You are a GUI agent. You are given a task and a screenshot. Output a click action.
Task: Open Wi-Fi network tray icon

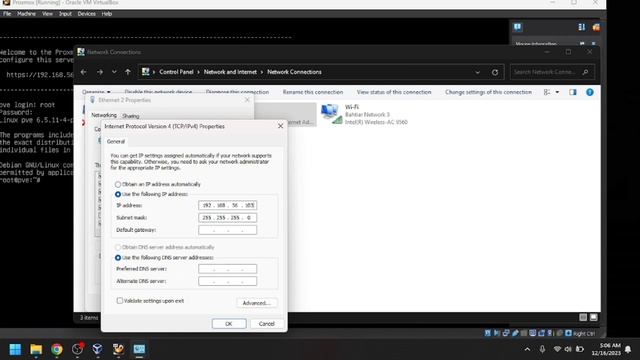[557, 349]
